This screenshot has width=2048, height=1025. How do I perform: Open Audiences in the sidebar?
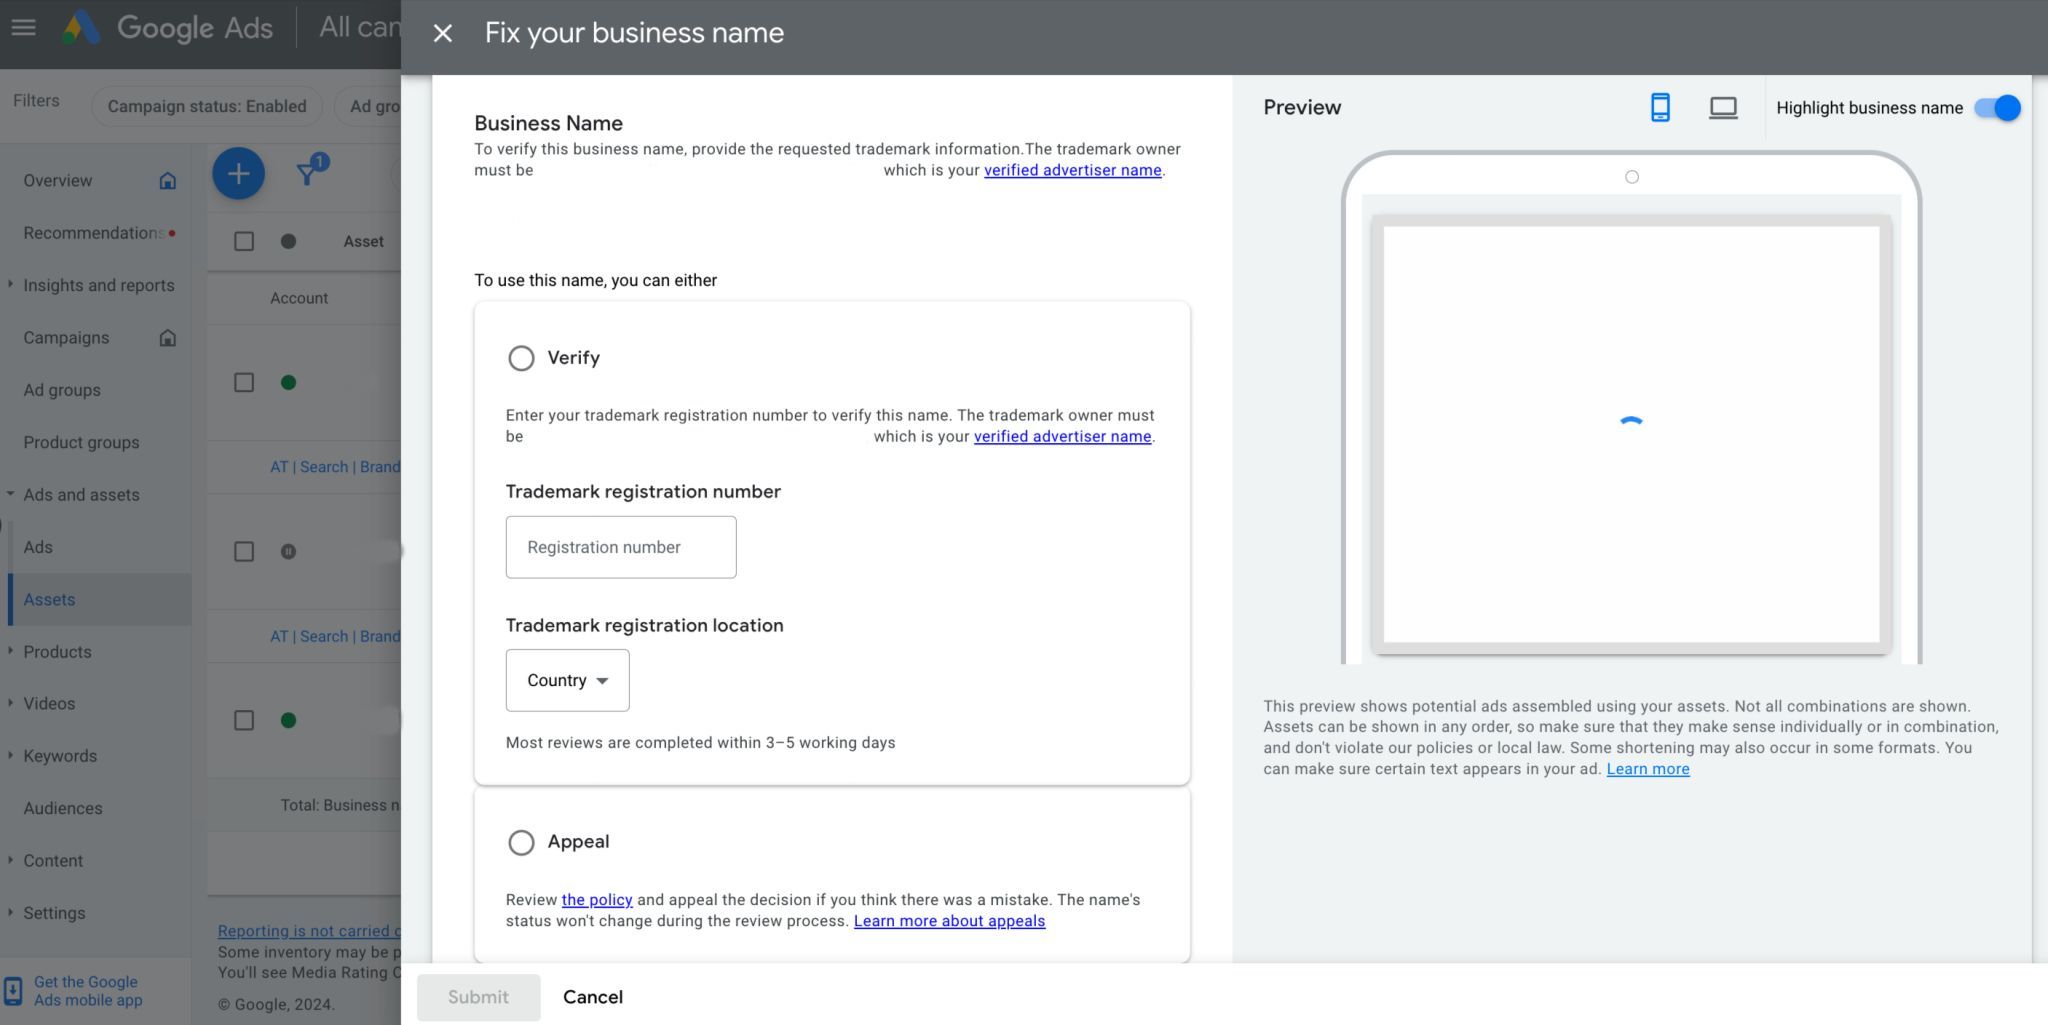pos(63,808)
